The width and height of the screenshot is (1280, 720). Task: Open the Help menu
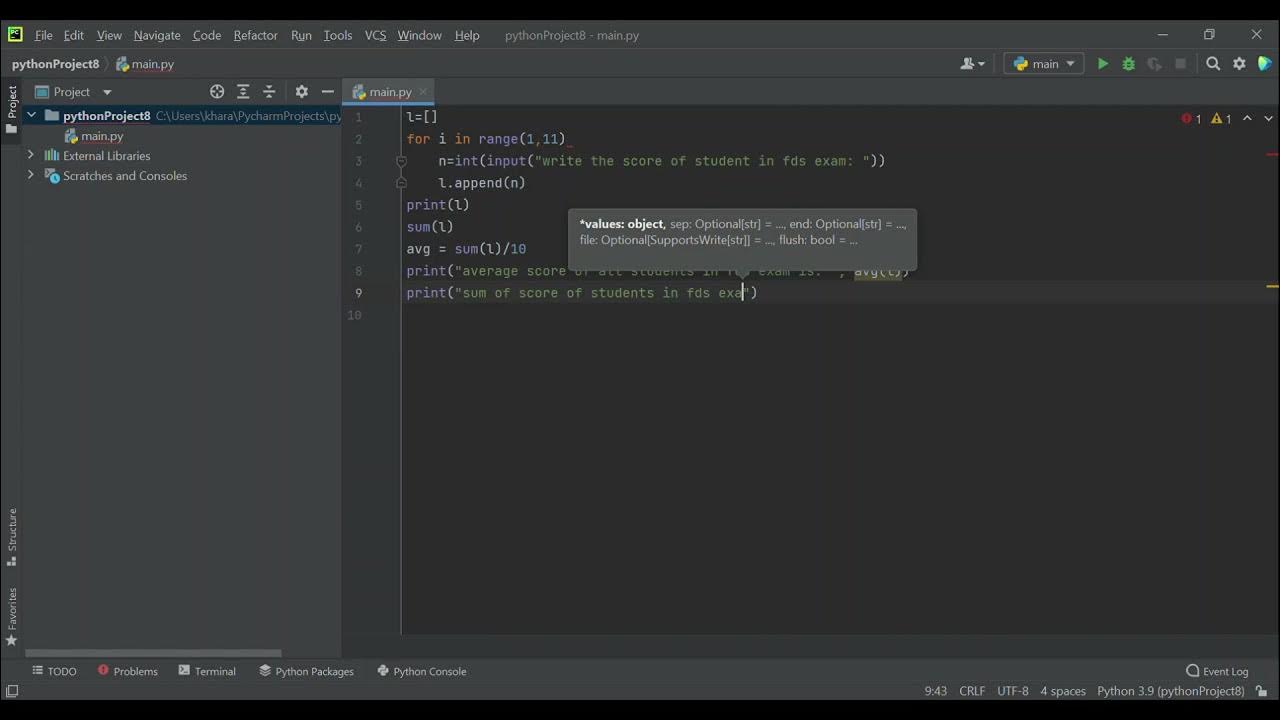pyautogui.click(x=467, y=35)
